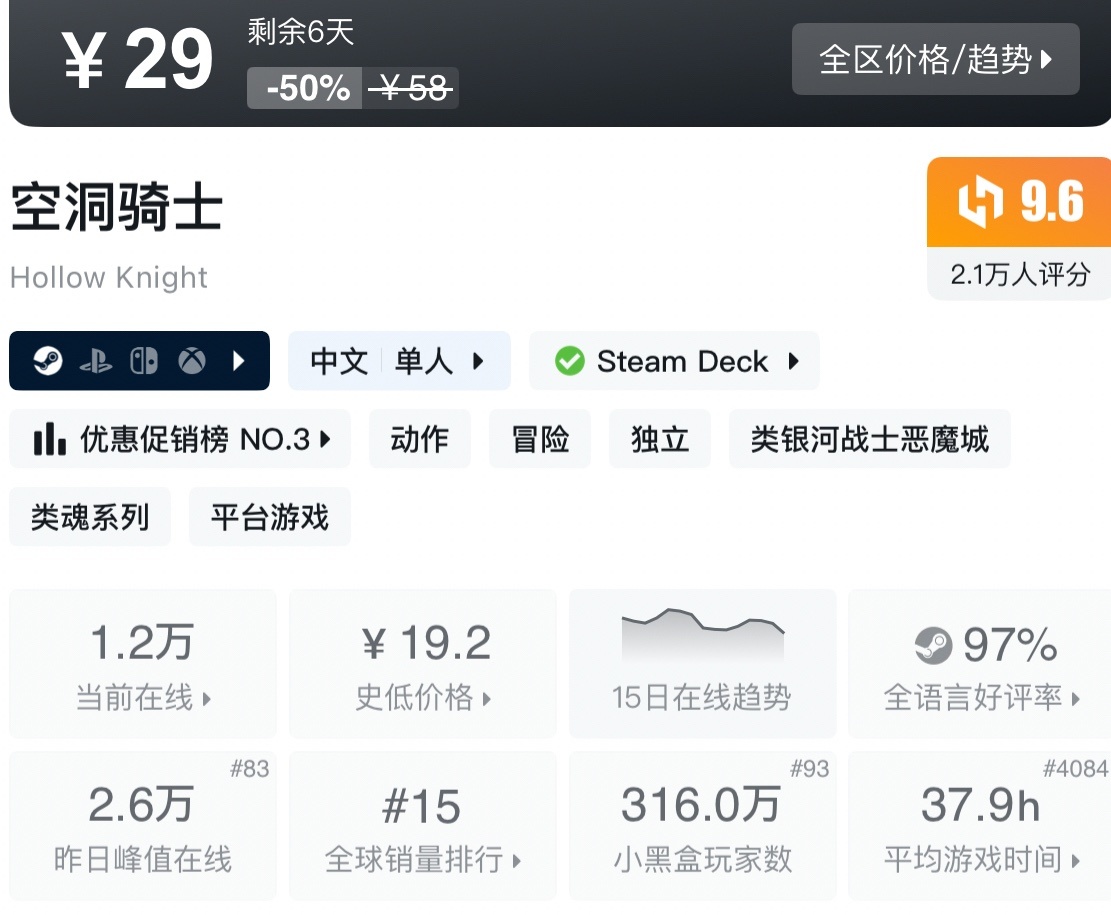View the 15日在线趋势 chart

coord(701,663)
